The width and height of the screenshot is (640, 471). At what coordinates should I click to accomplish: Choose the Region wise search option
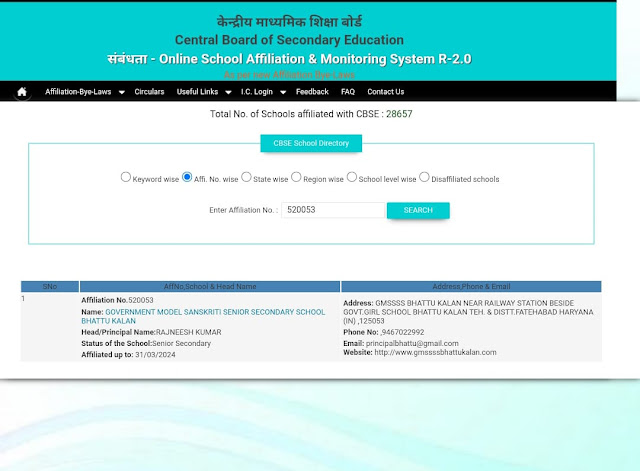click(x=296, y=177)
